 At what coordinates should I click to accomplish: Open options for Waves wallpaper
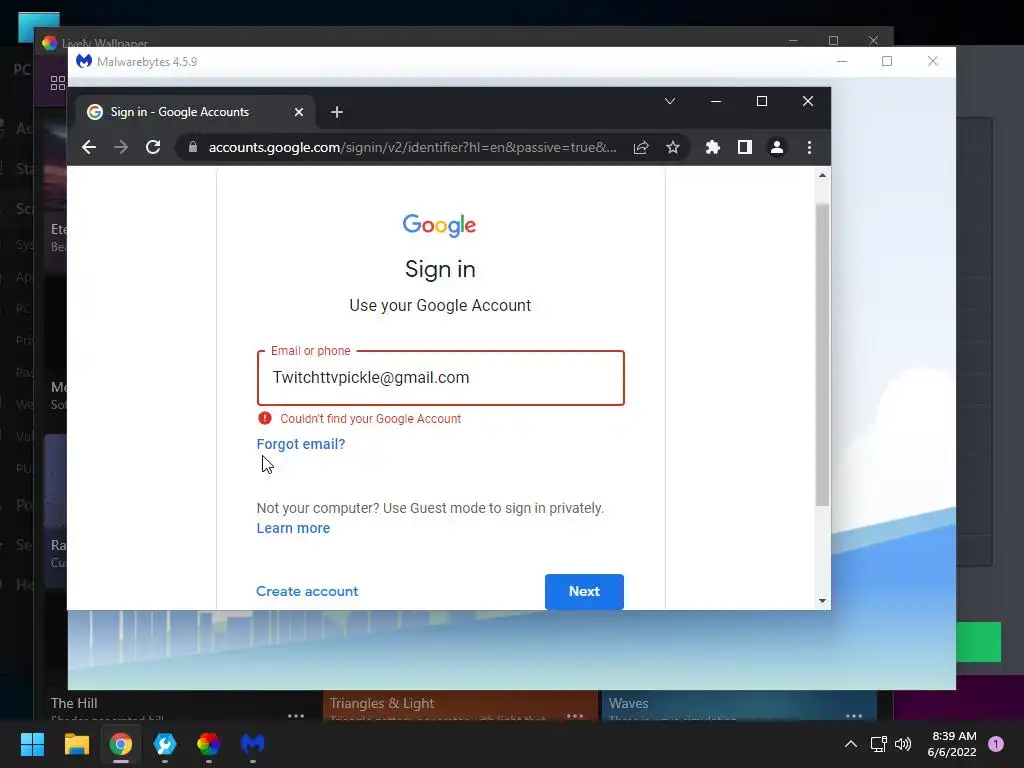tap(854, 716)
